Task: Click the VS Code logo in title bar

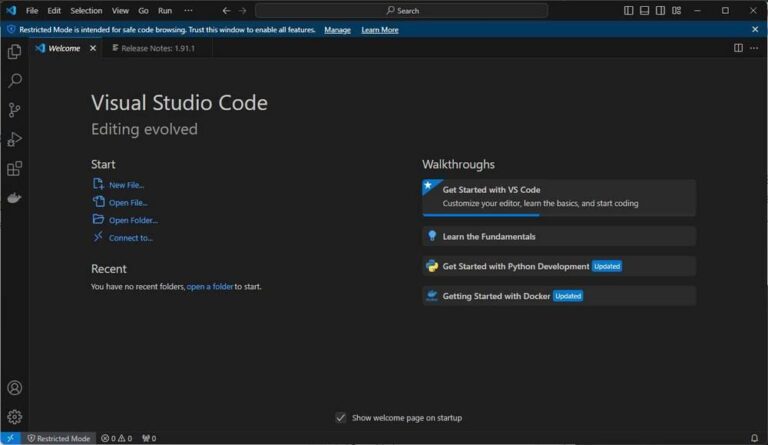Action: (11, 10)
